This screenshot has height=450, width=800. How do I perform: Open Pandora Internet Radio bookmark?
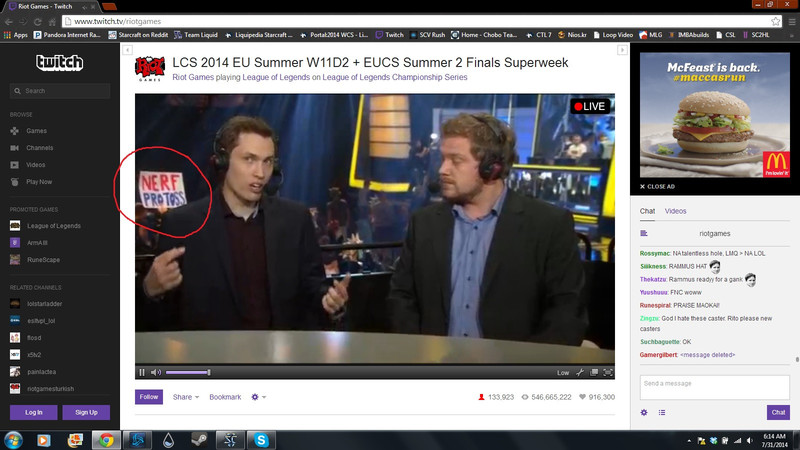click(67, 35)
